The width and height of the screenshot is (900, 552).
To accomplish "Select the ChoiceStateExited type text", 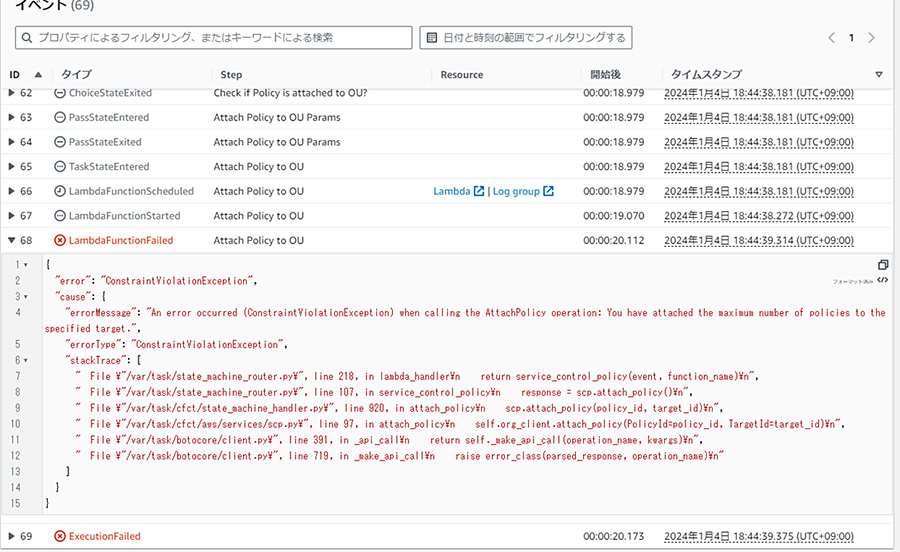I will 110,93.
